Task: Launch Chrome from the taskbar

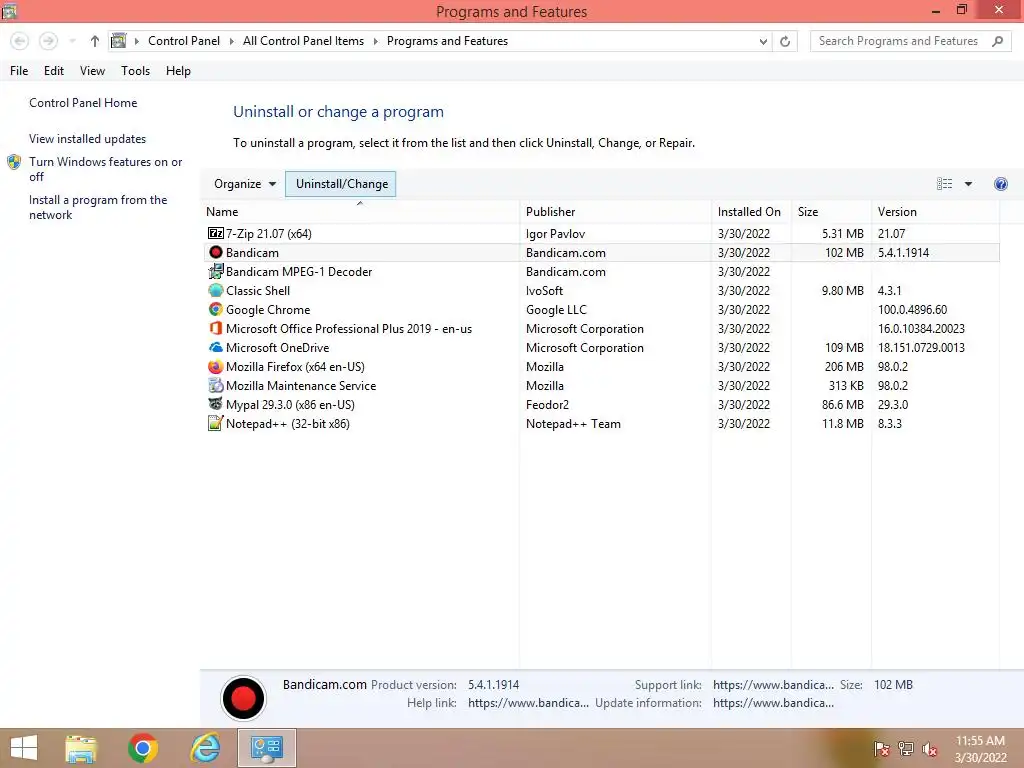Action: tap(142, 748)
